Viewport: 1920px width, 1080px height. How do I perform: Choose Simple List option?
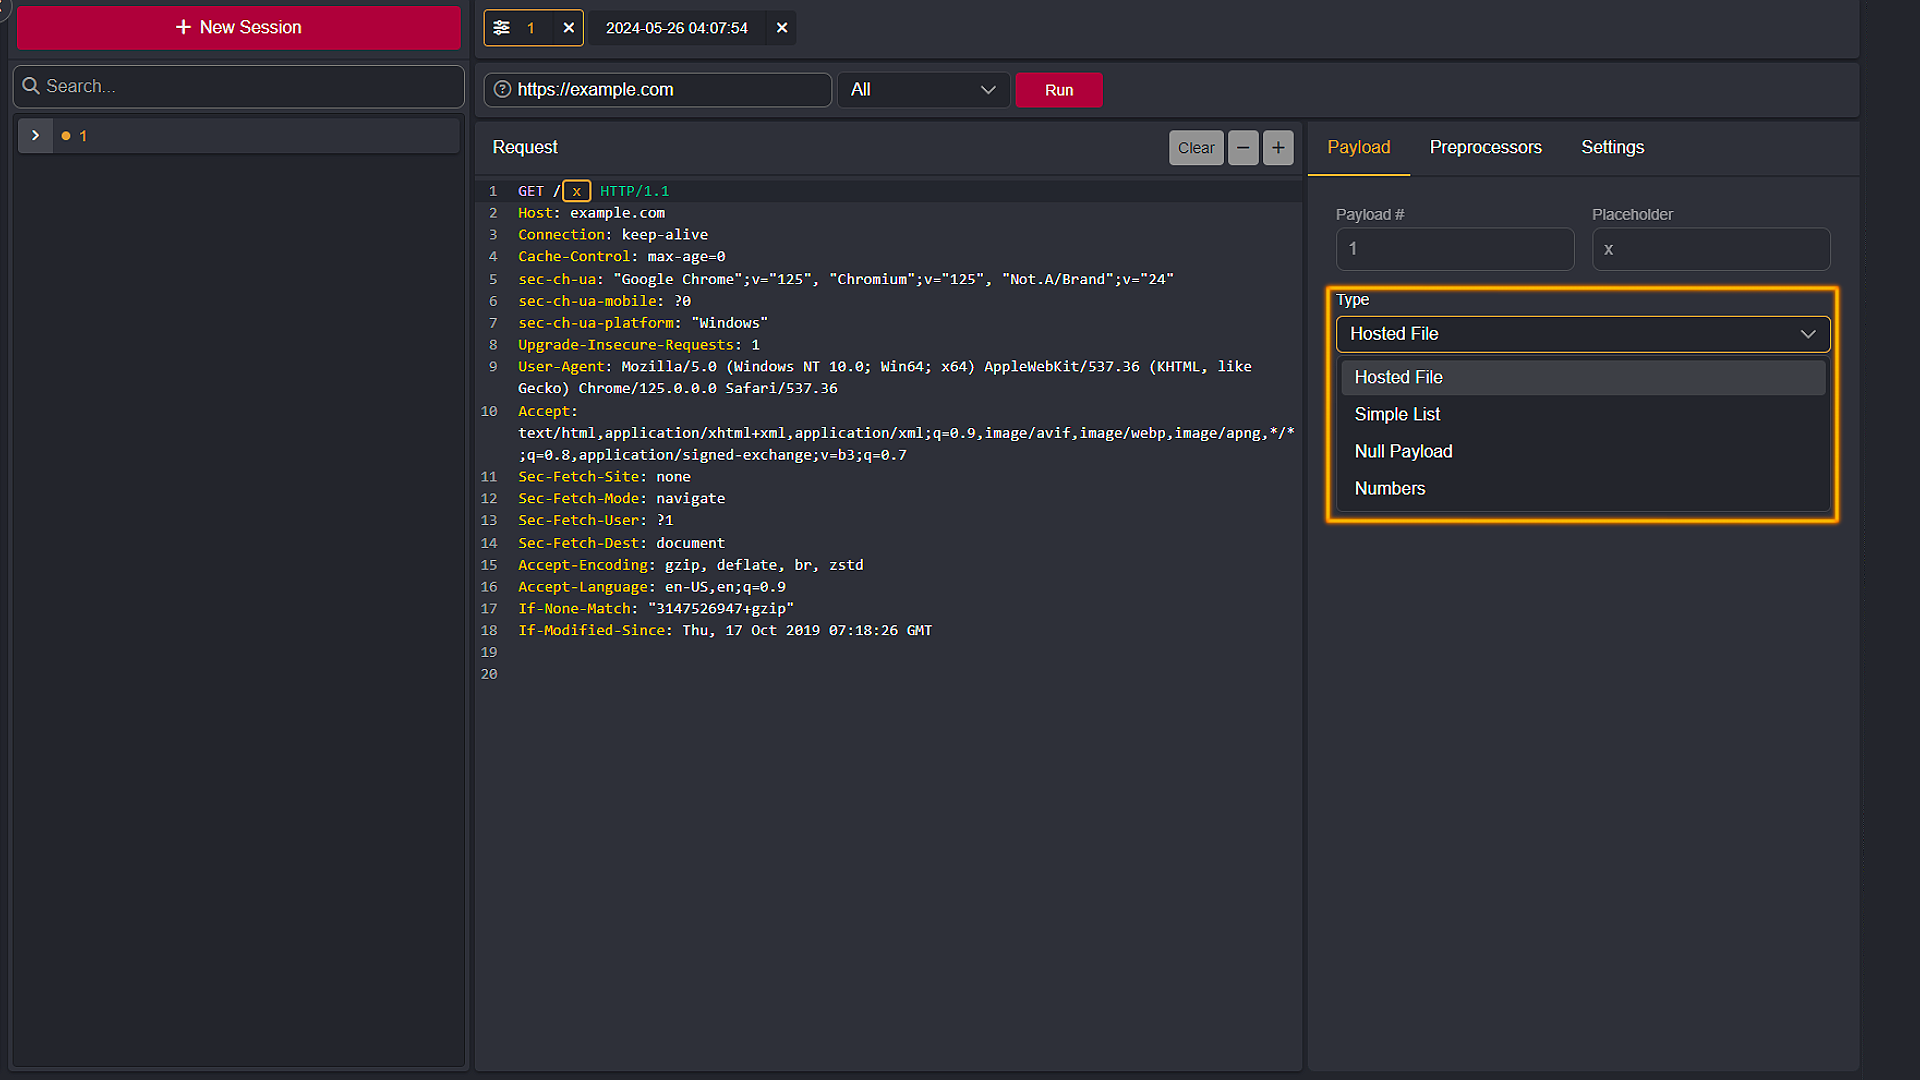click(x=1583, y=414)
